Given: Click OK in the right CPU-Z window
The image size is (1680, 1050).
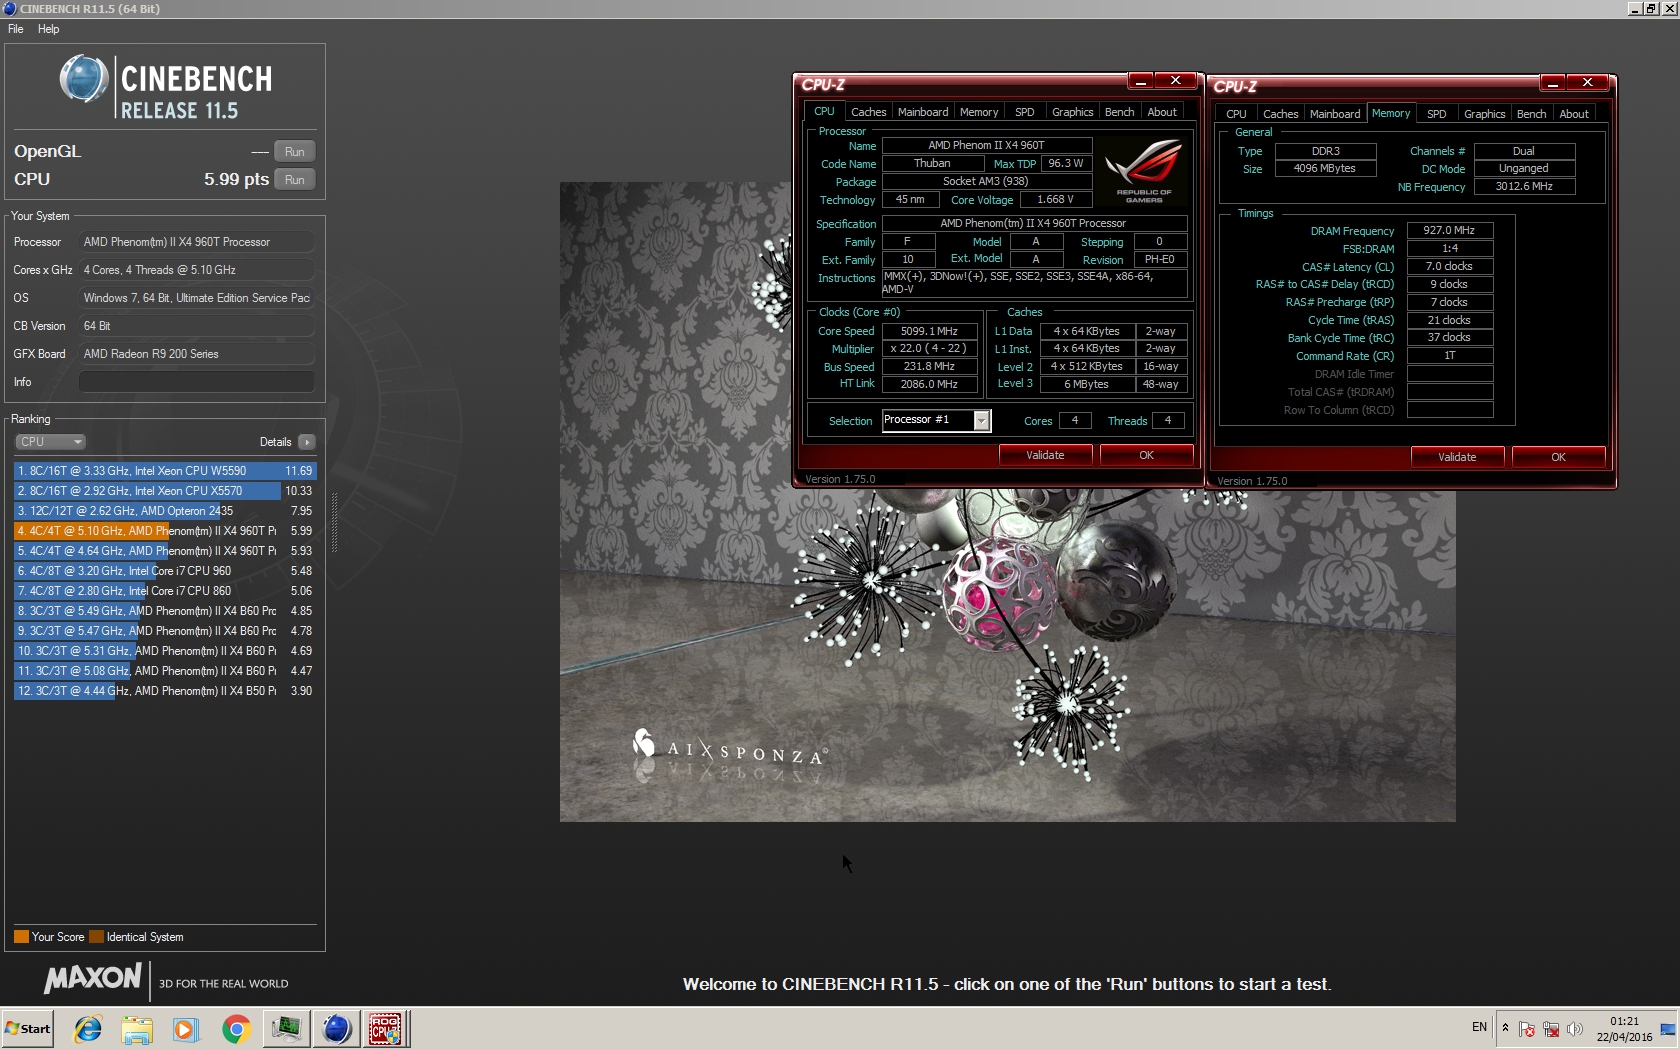Looking at the screenshot, I should coord(1558,457).
